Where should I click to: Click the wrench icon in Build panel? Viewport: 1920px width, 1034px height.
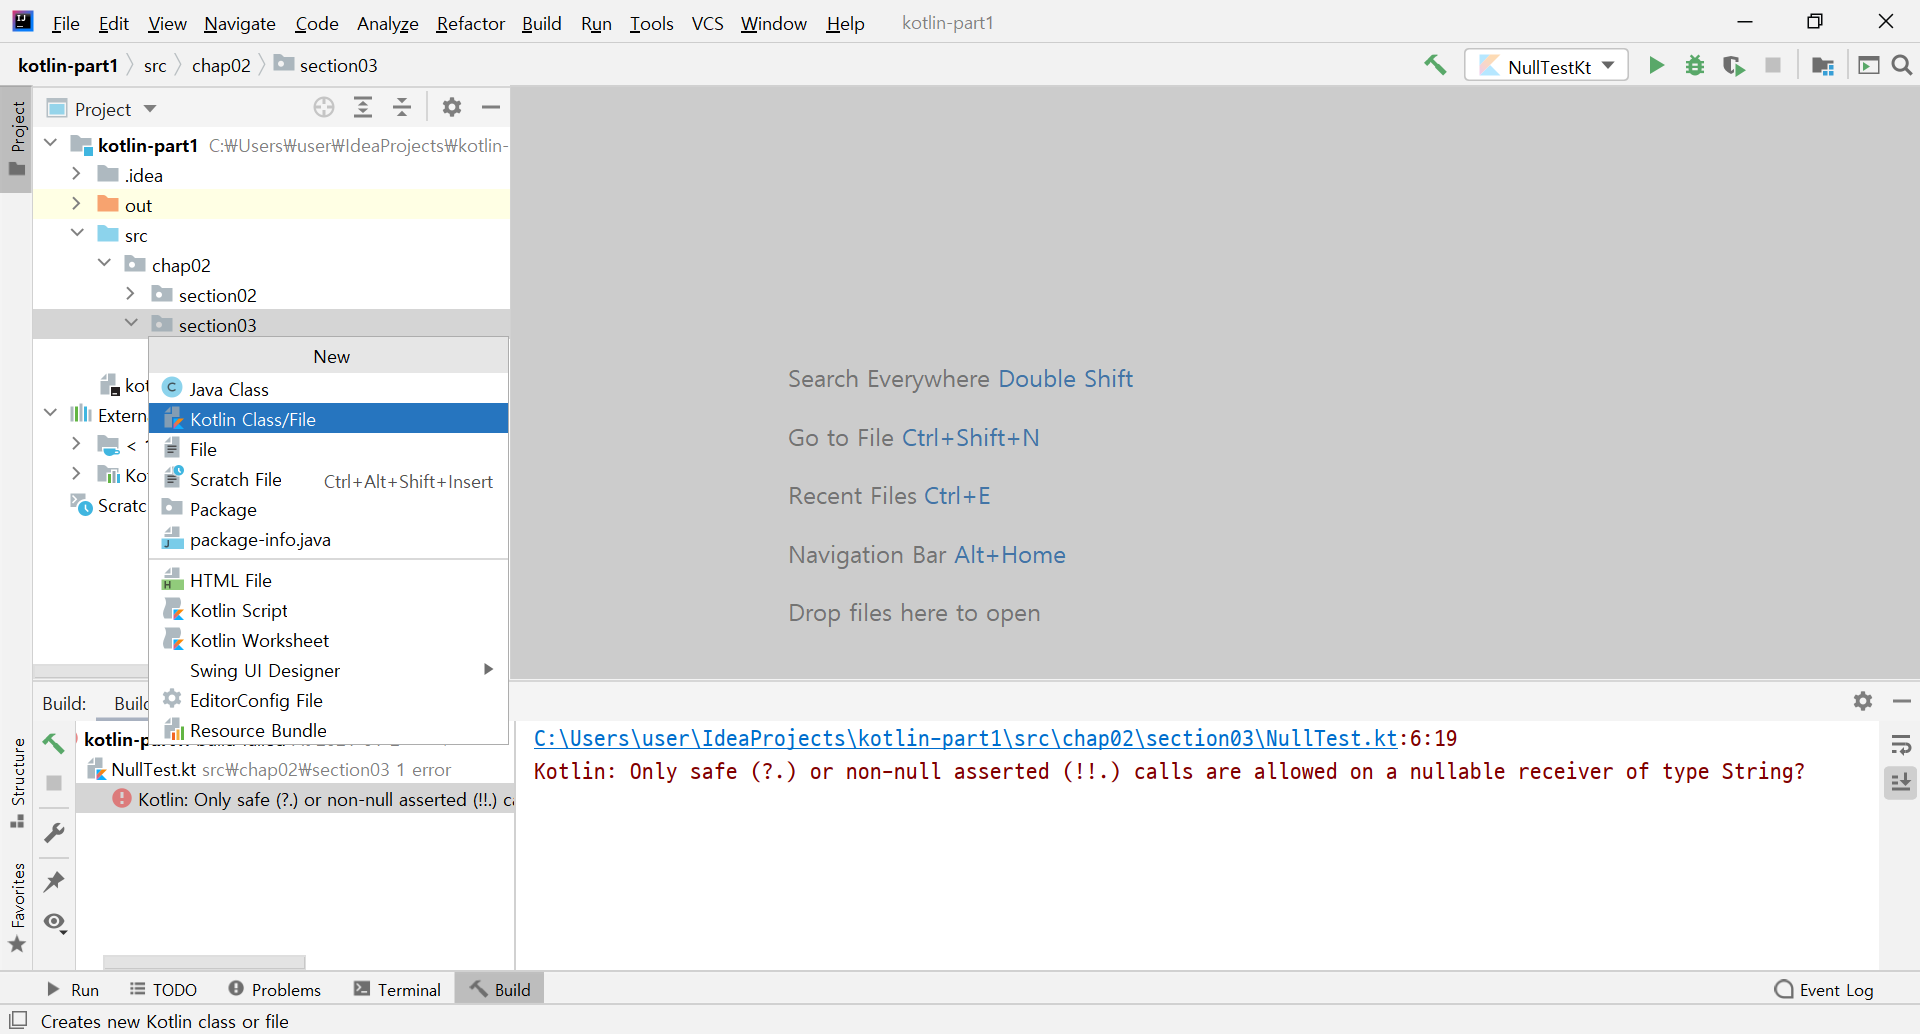54,832
